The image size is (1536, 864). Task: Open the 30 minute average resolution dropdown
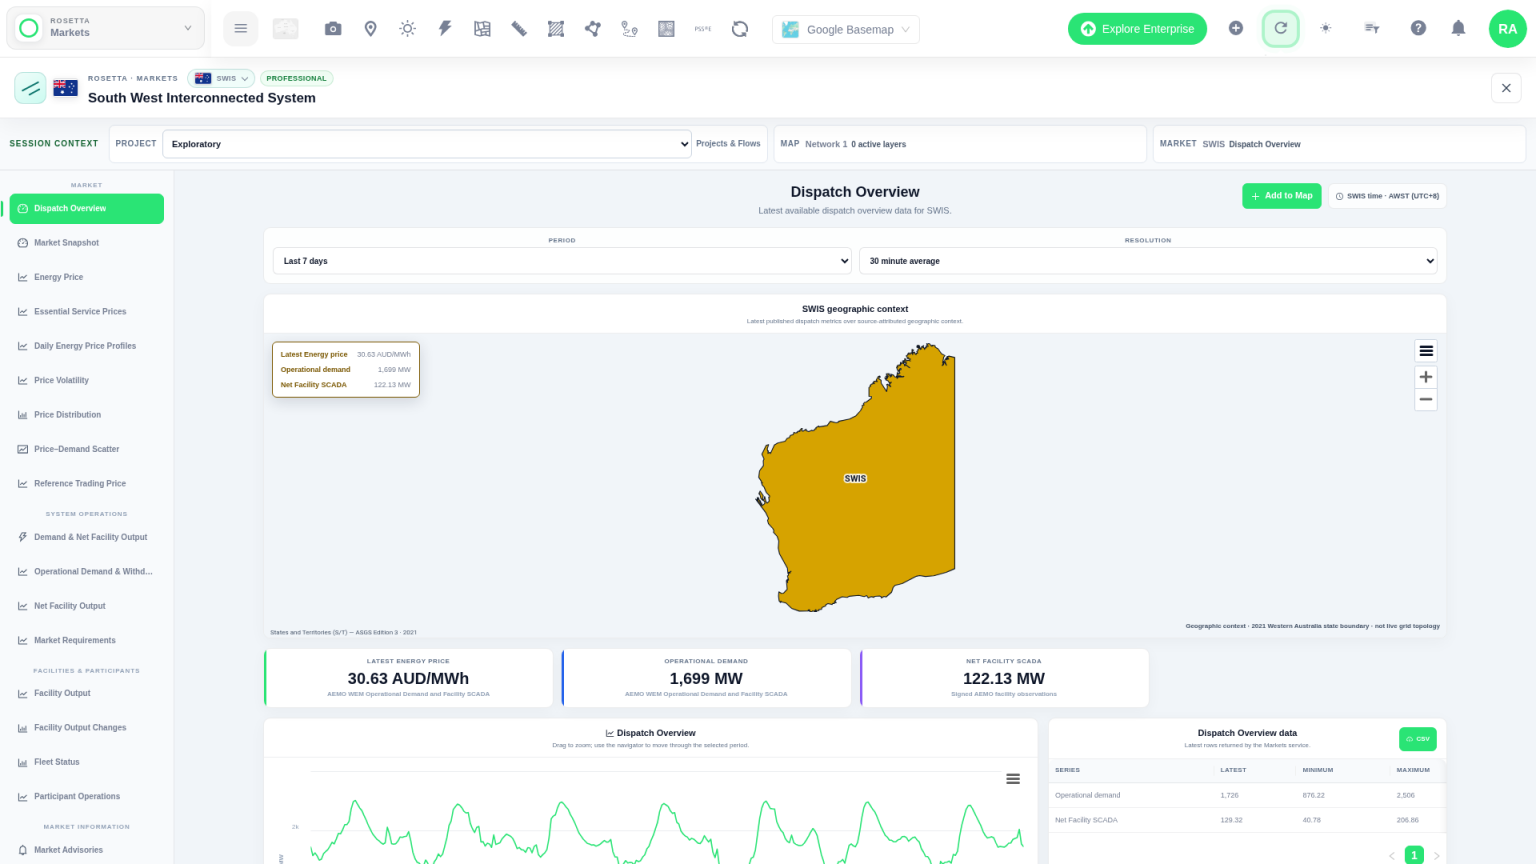(1148, 261)
